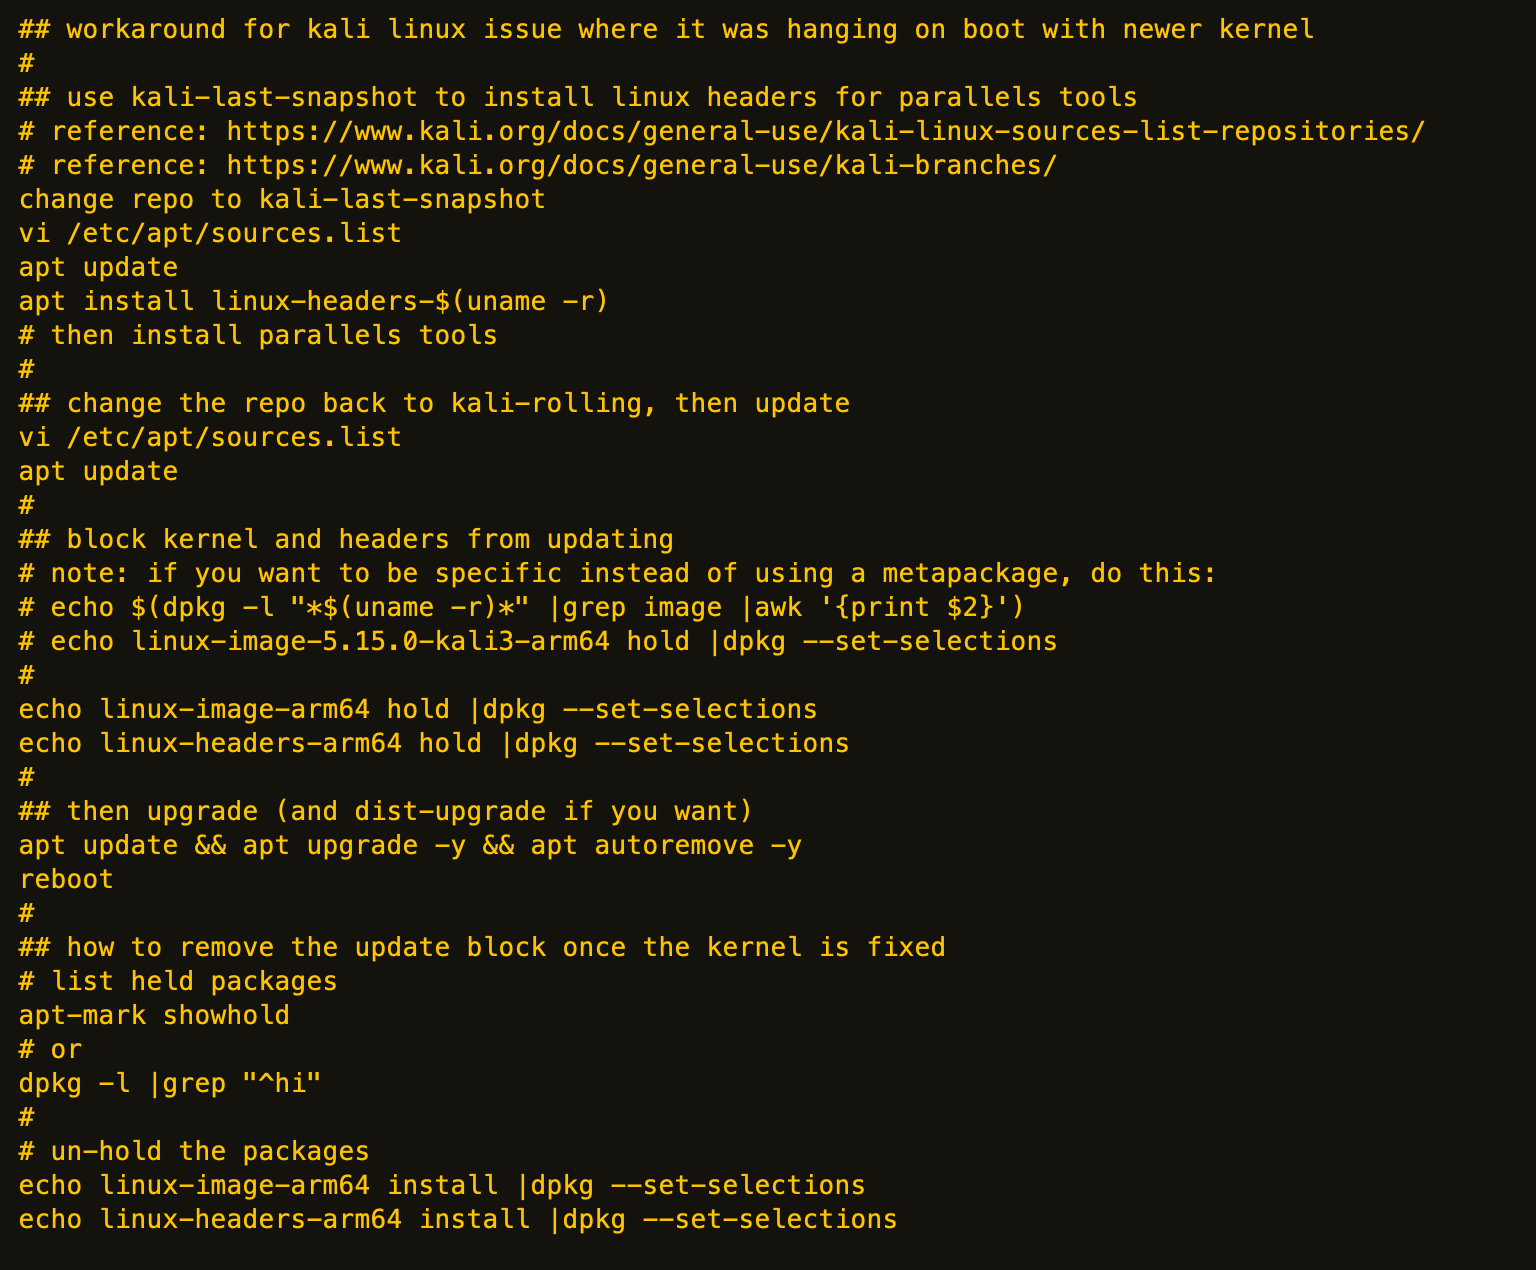The image size is (1536, 1270).
Task: Click the 'apt update && apt upgrade -y' line
Action: pos(410,846)
